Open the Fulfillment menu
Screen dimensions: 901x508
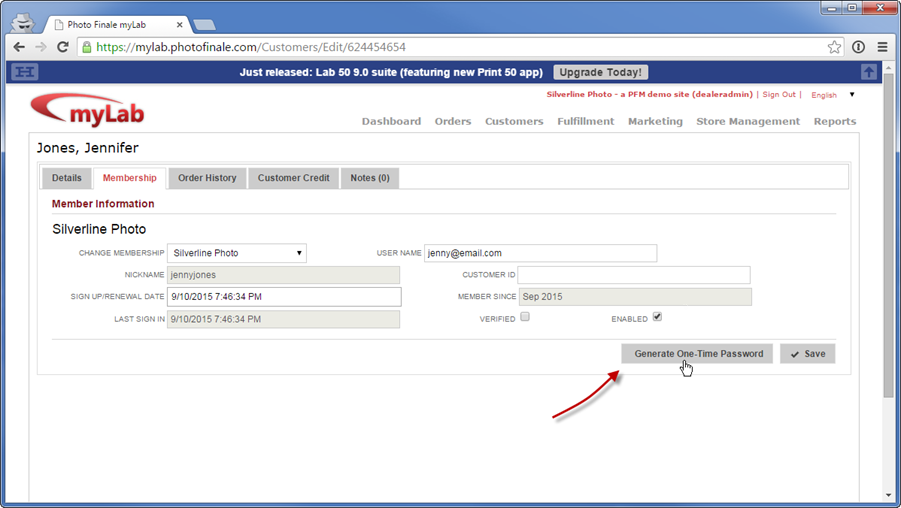pyautogui.click(x=586, y=121)
